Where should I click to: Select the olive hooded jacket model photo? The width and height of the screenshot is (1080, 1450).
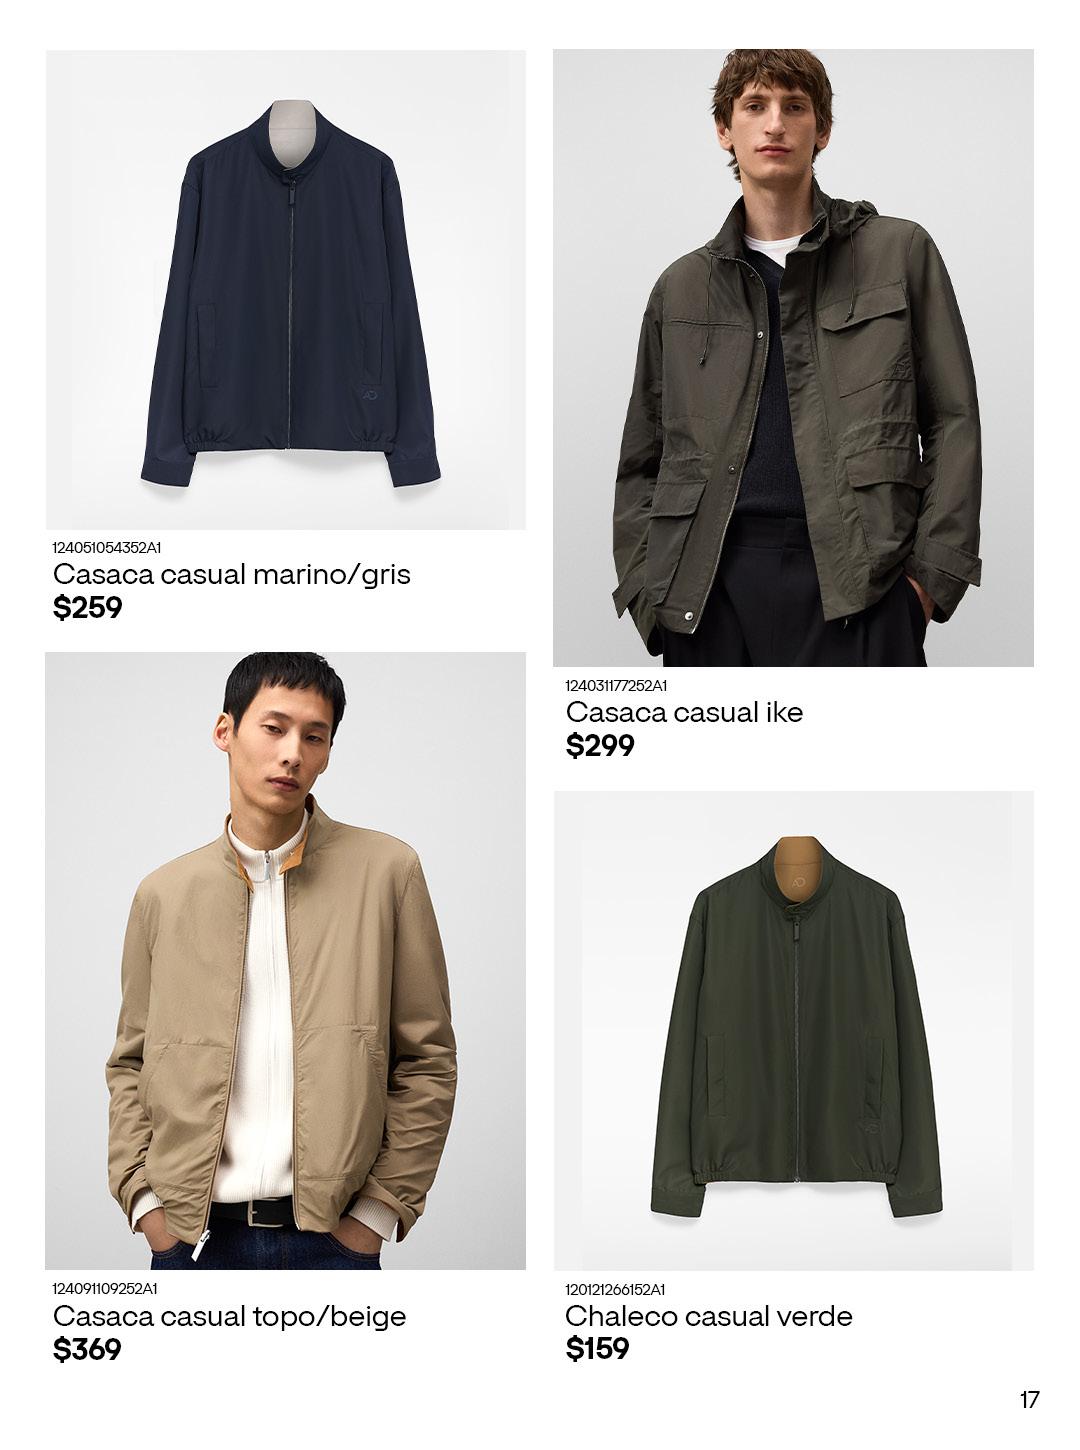793,358
